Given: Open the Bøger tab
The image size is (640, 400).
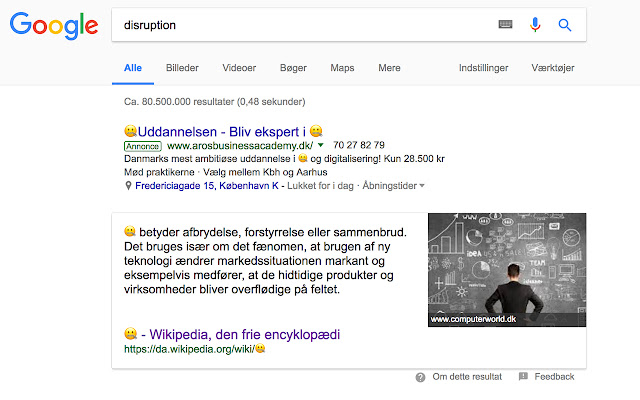Looking at the screenshot, I should [x=293, y=68].
